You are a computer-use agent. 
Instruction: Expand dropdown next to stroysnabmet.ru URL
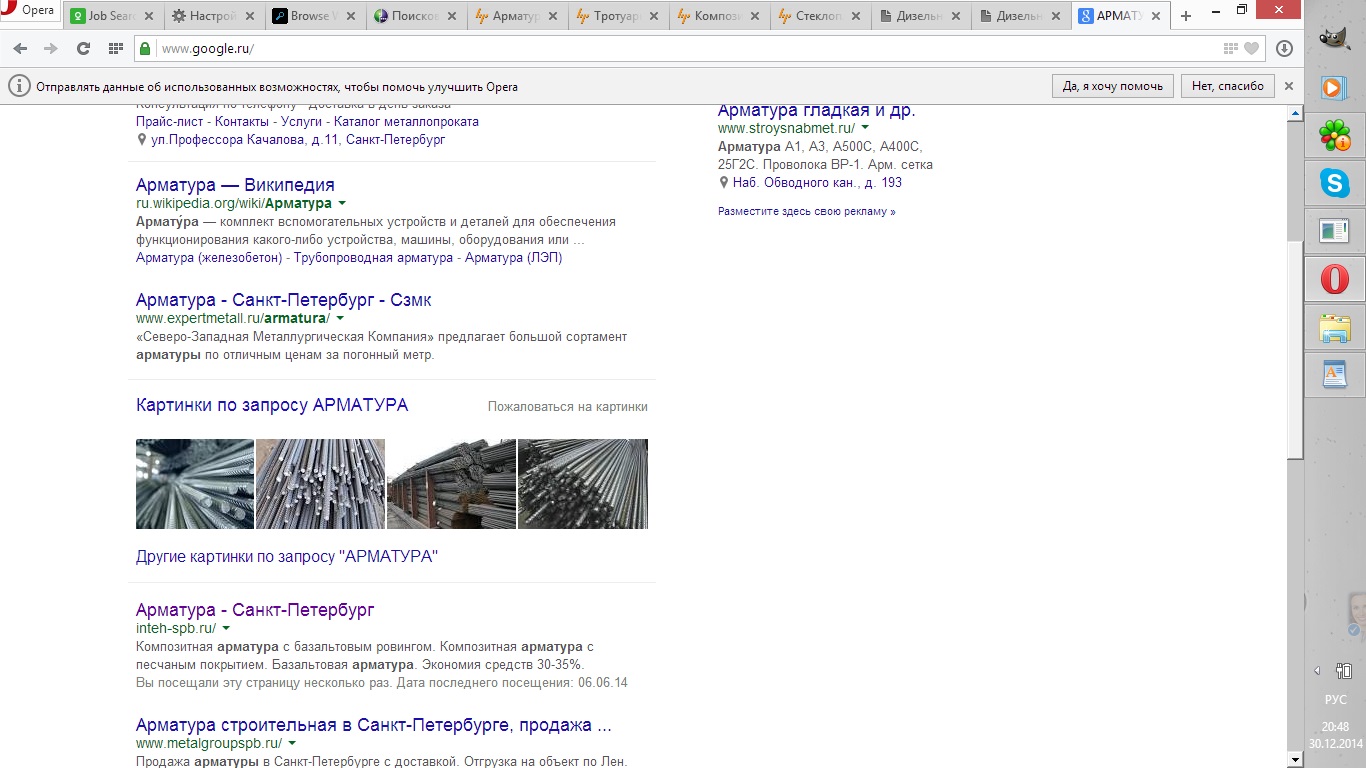(x=865, y=128)
